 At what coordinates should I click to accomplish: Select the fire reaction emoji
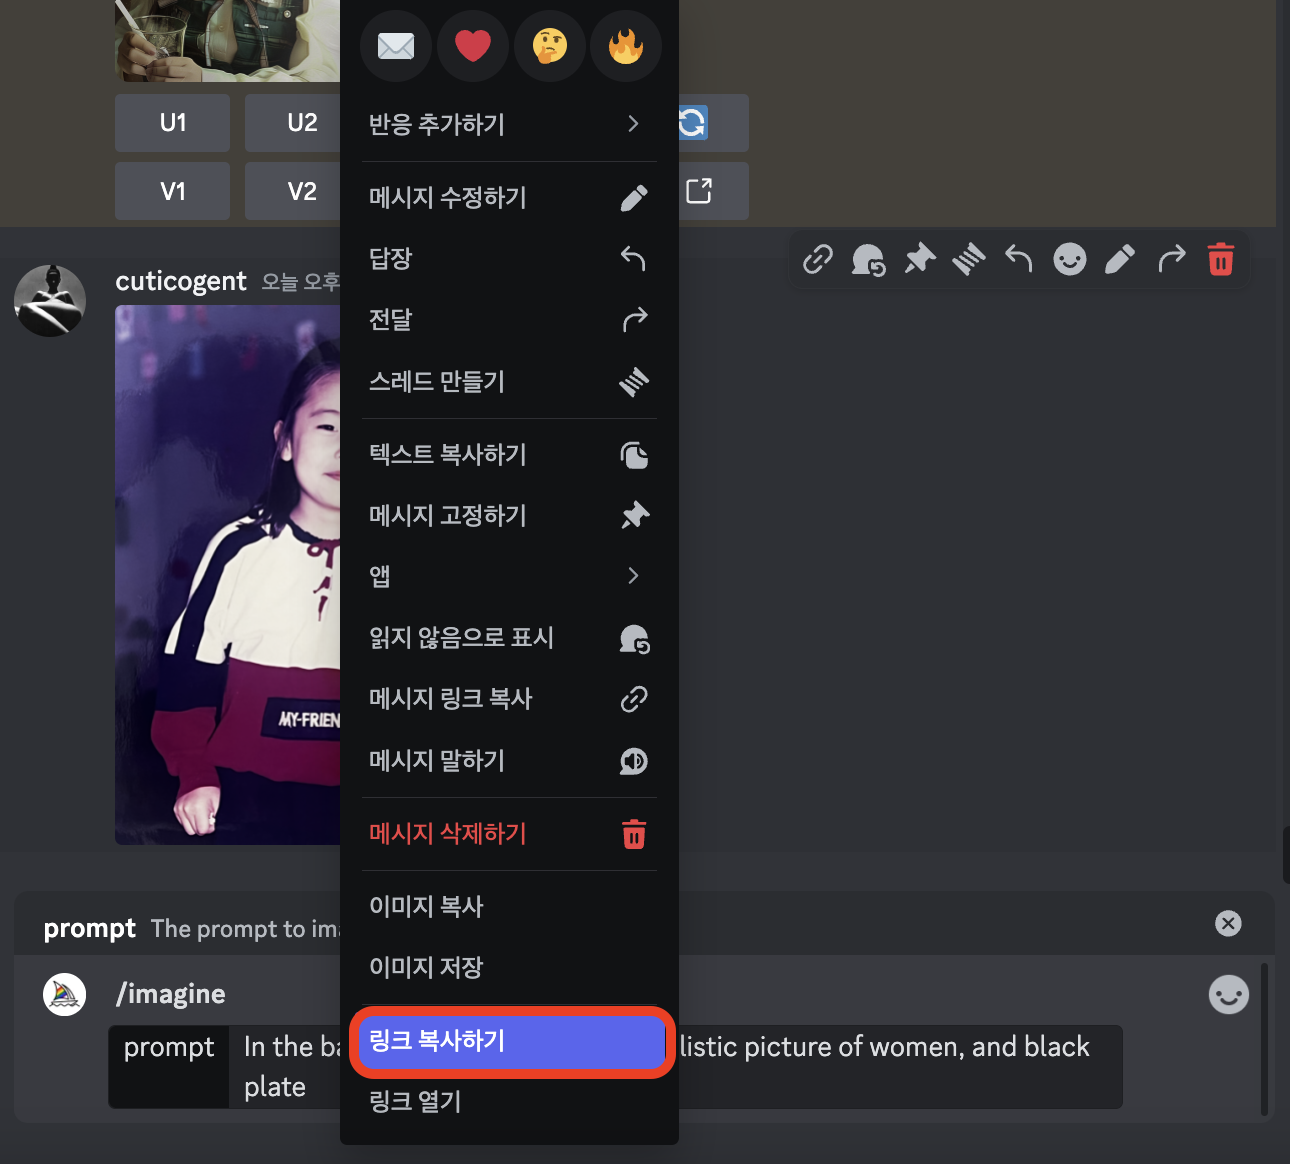[x=626, y=45]
